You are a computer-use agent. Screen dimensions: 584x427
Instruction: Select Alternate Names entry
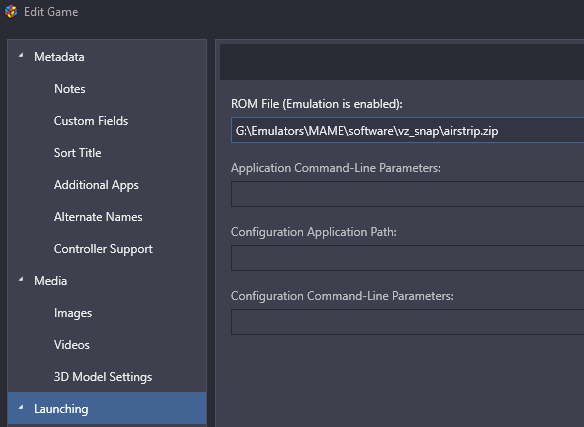(x=98, y=217)
